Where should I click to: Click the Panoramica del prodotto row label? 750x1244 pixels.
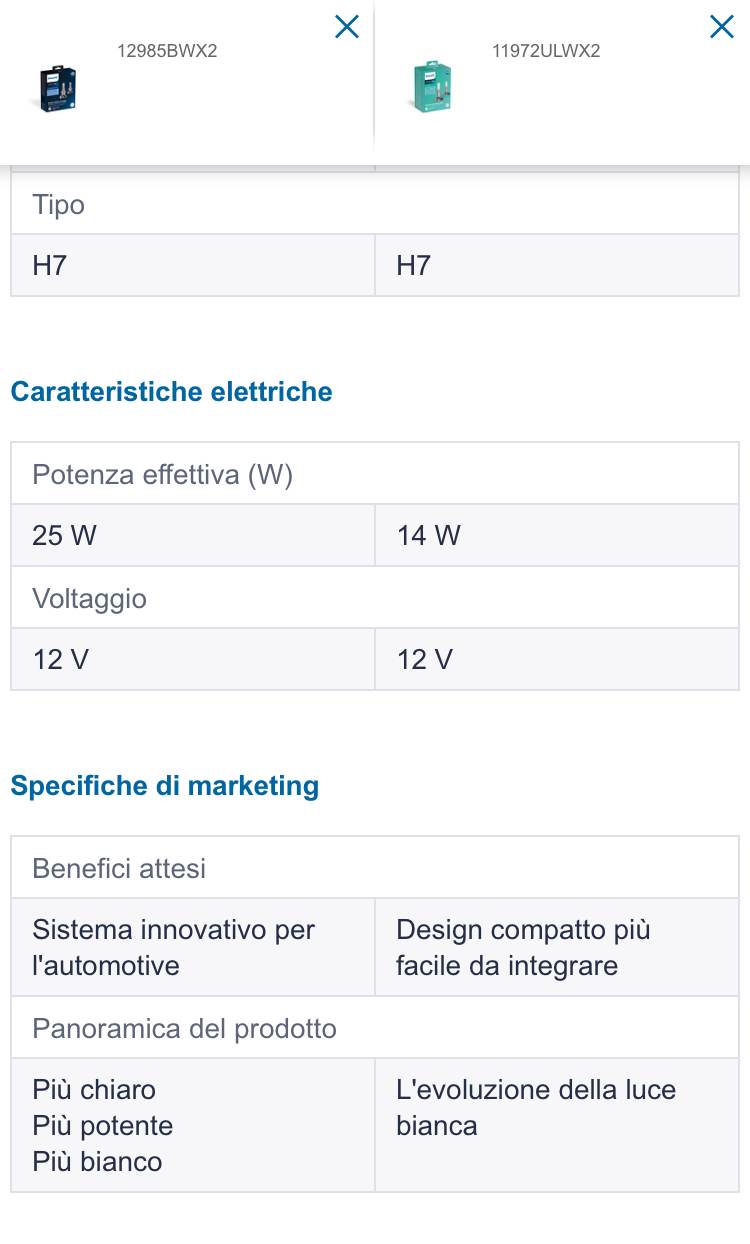(184, 1028)
